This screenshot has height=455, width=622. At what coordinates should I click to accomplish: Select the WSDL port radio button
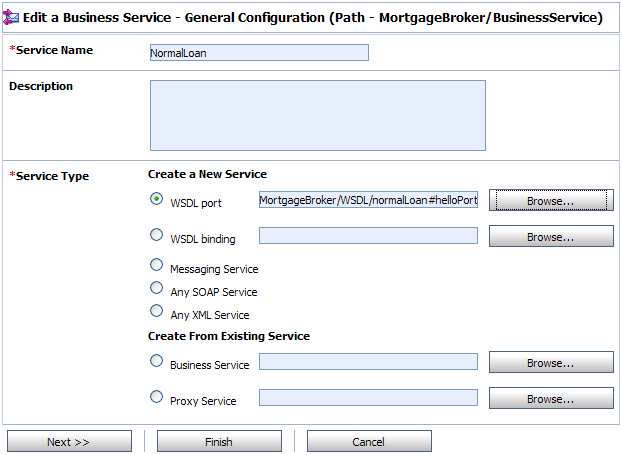pos(156,199)
